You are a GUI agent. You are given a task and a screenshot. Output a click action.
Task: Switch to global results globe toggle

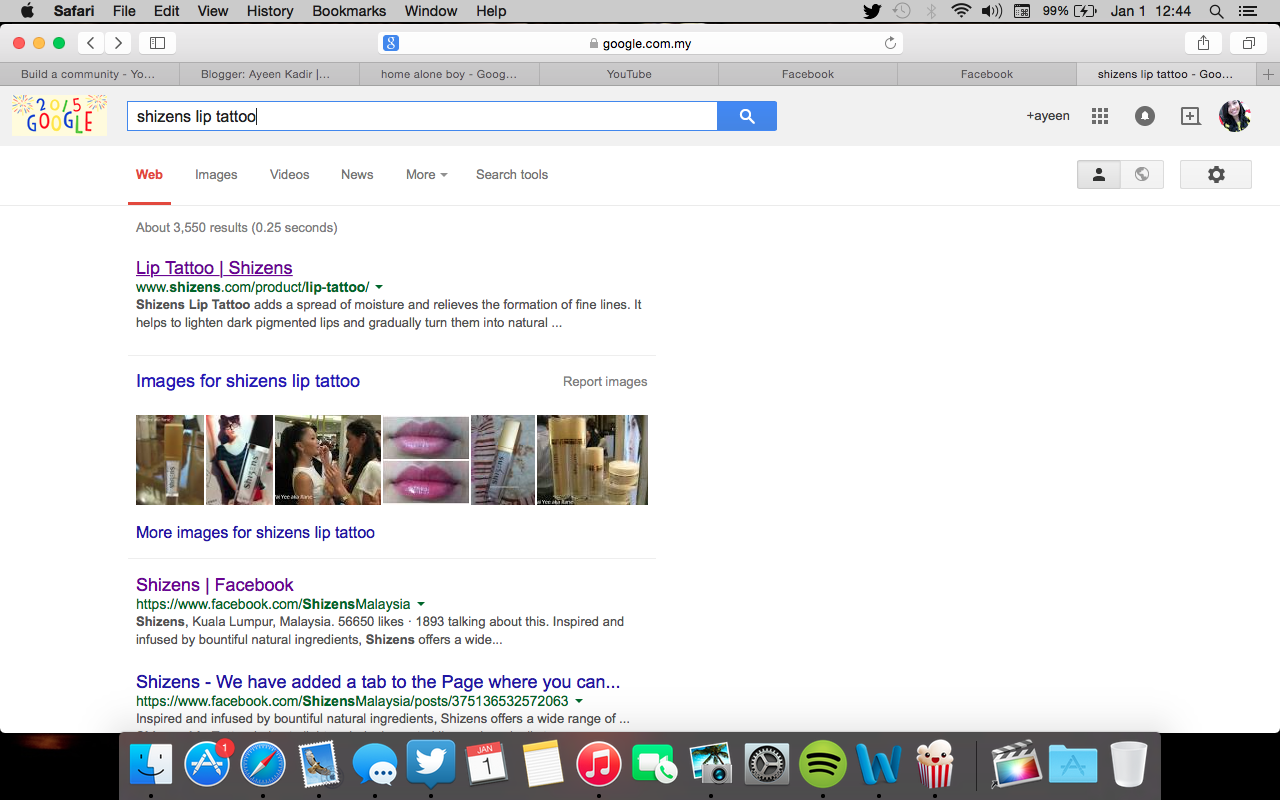click(1142, 174)
